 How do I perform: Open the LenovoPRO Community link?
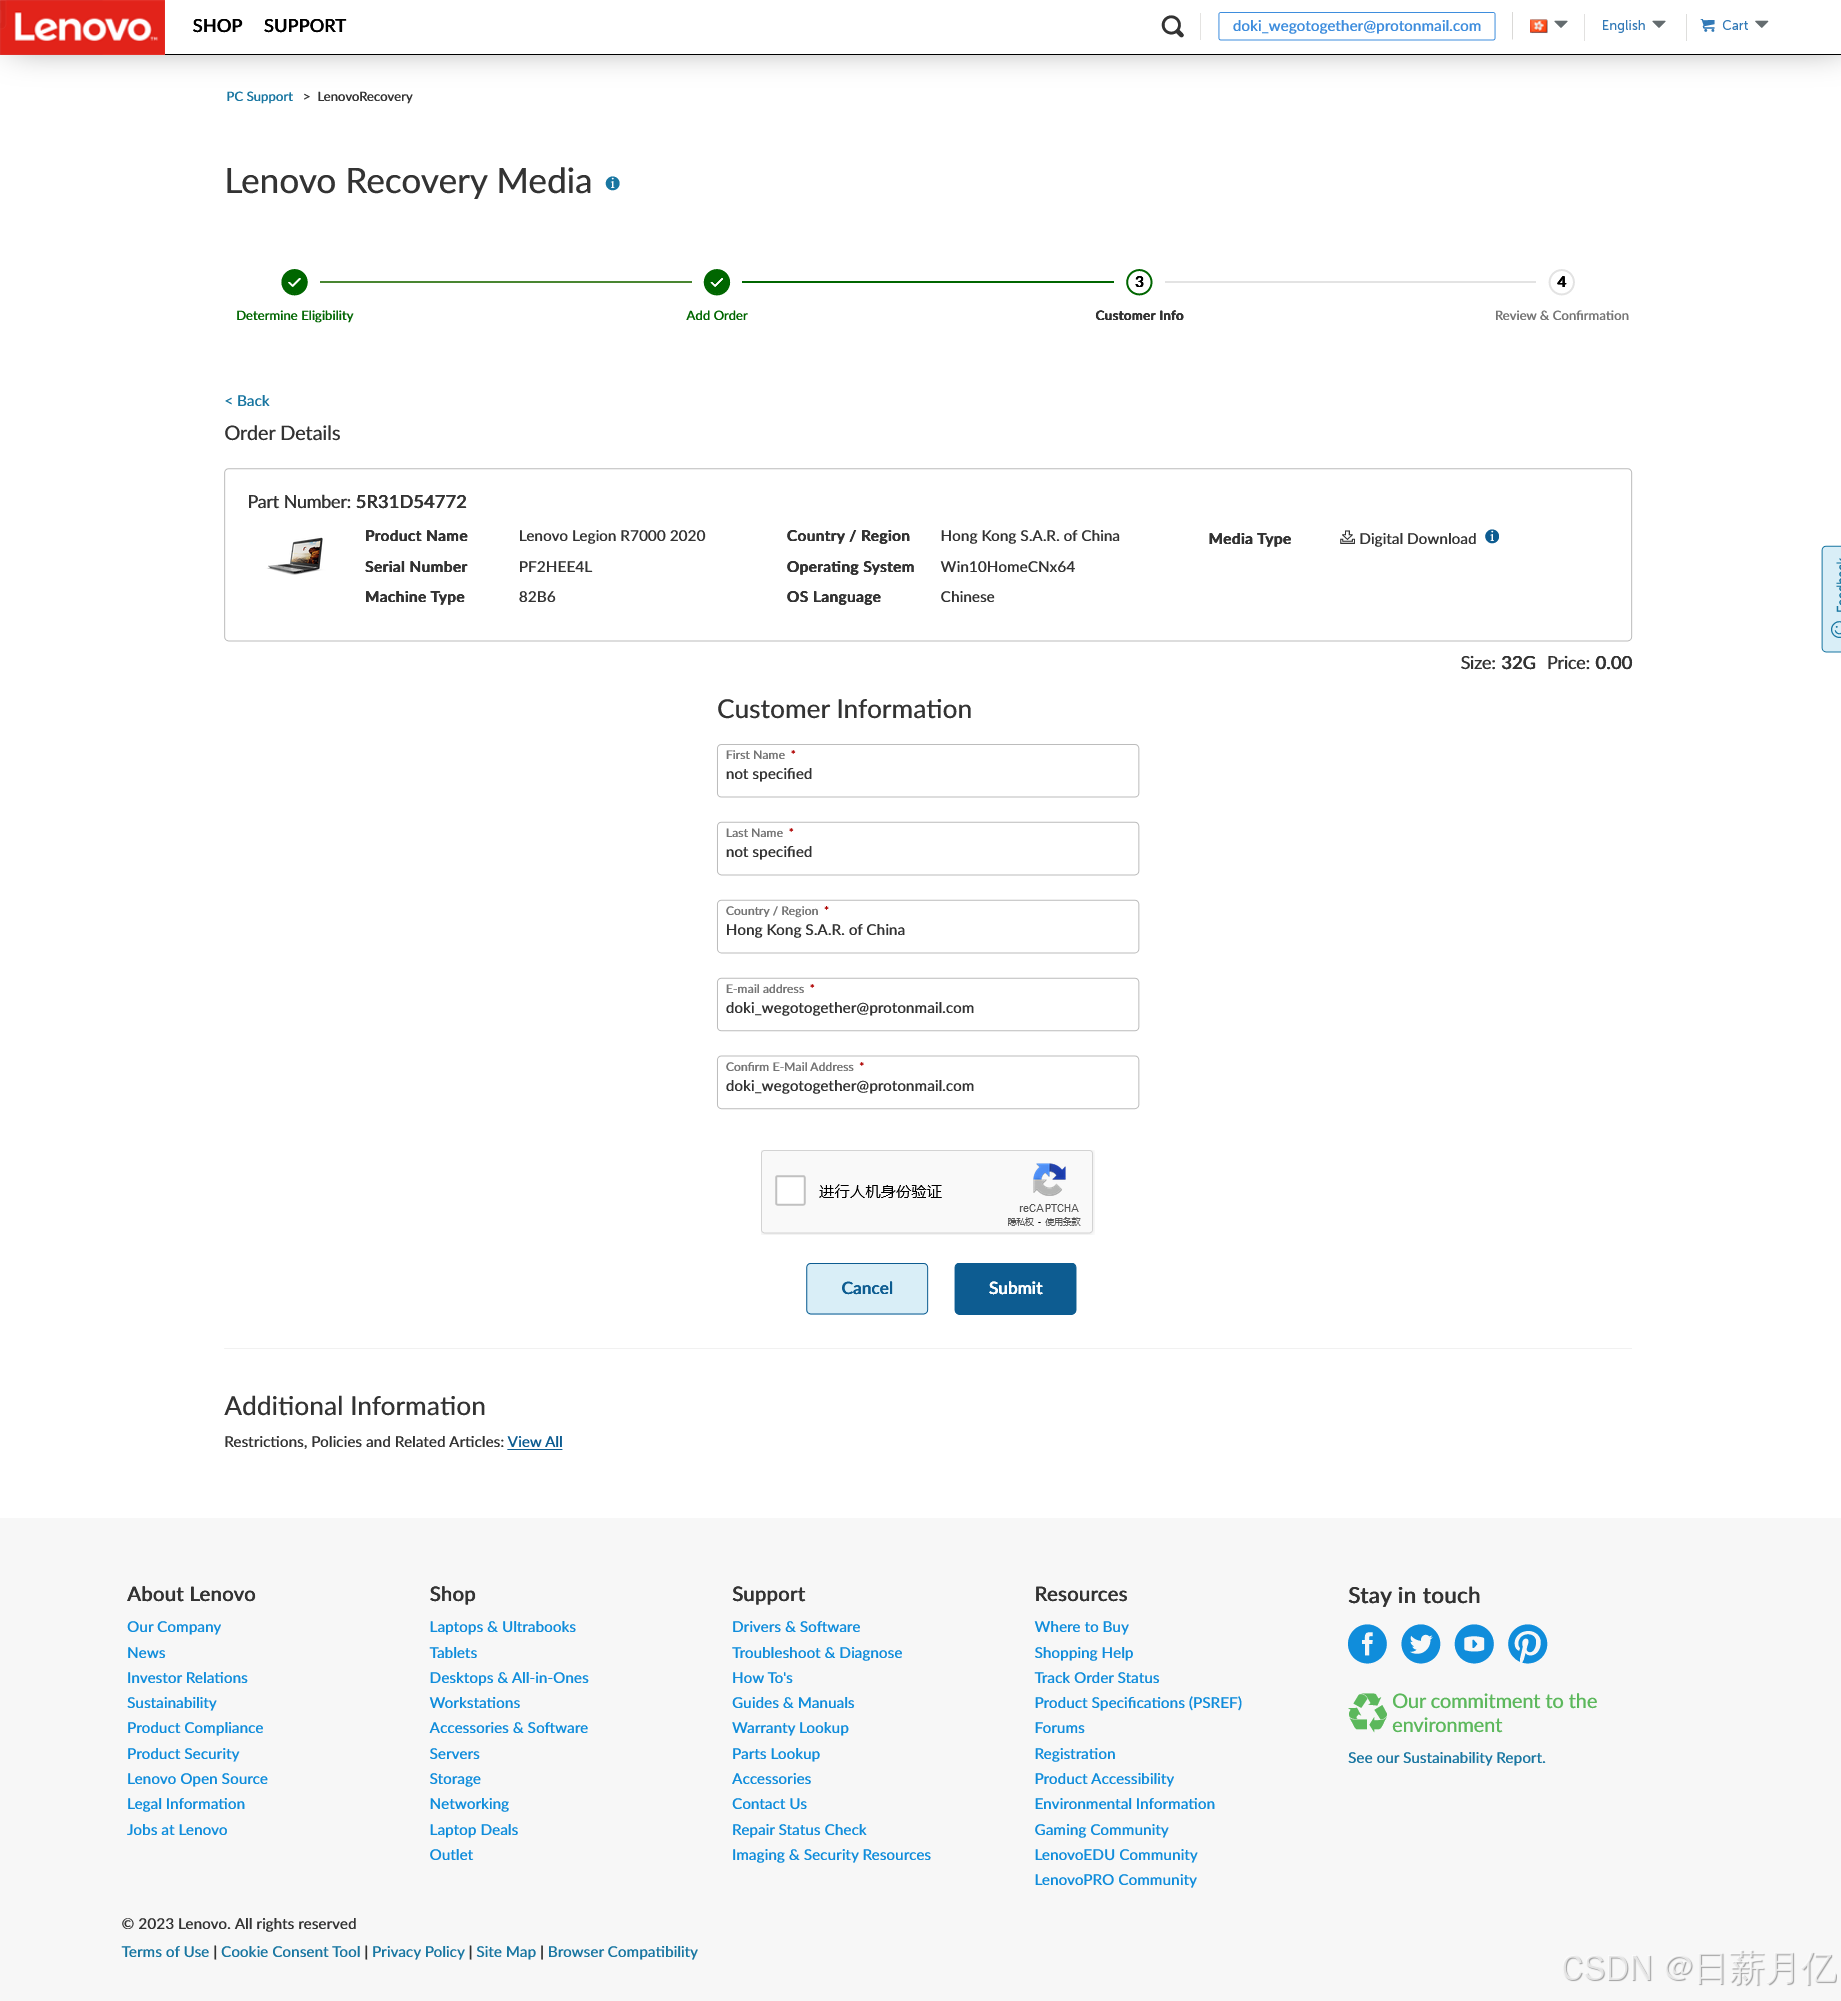[x=1115, y=1880]
